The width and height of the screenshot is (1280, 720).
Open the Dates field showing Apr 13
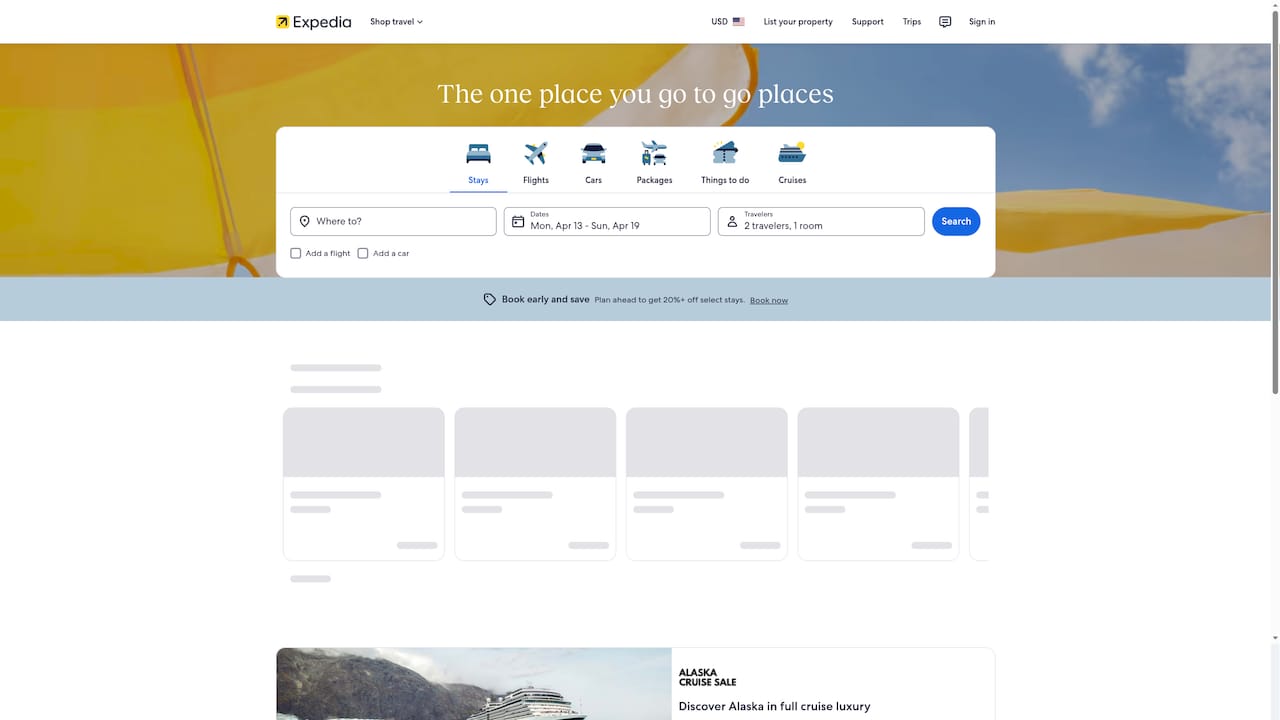606,221
